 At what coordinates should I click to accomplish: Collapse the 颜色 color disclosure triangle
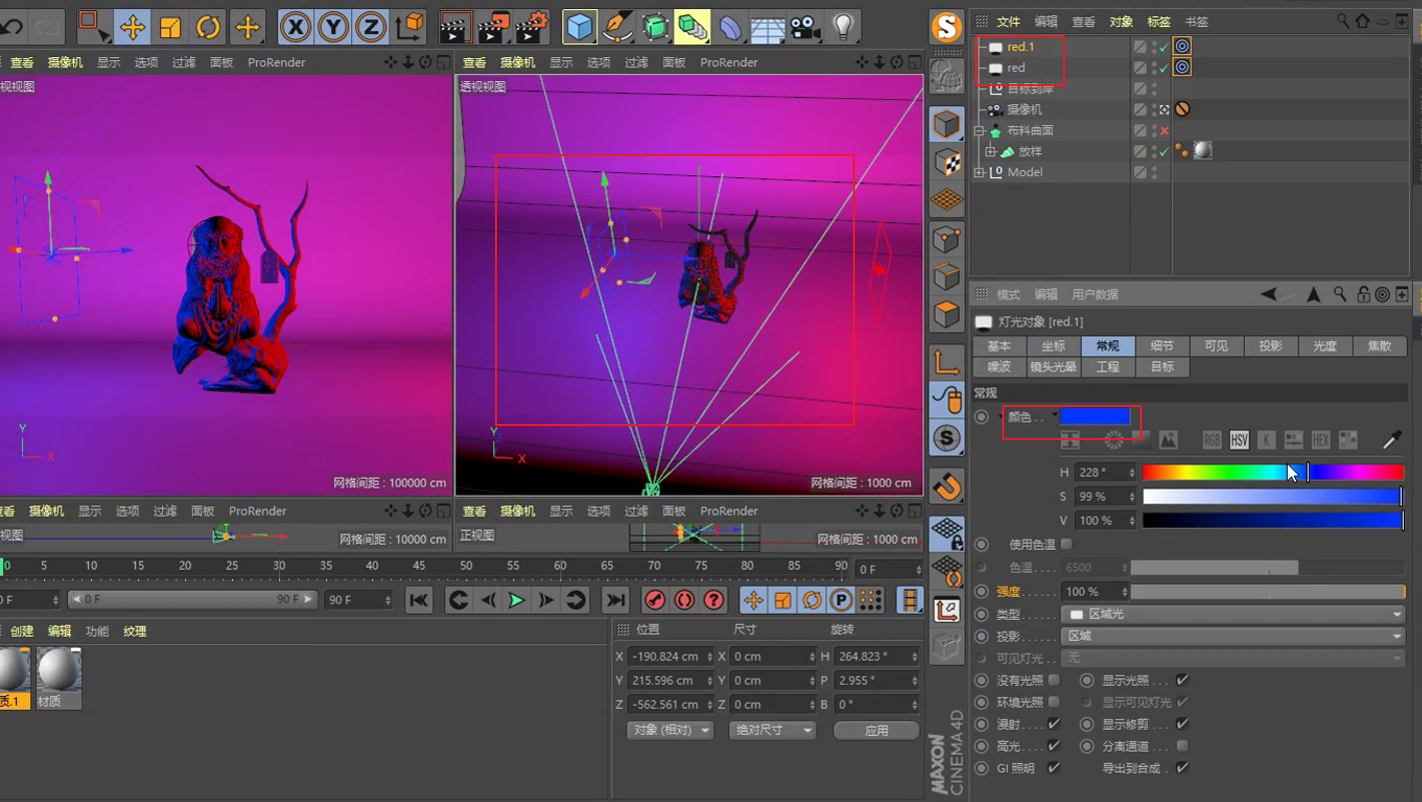tap(1001, 416)
